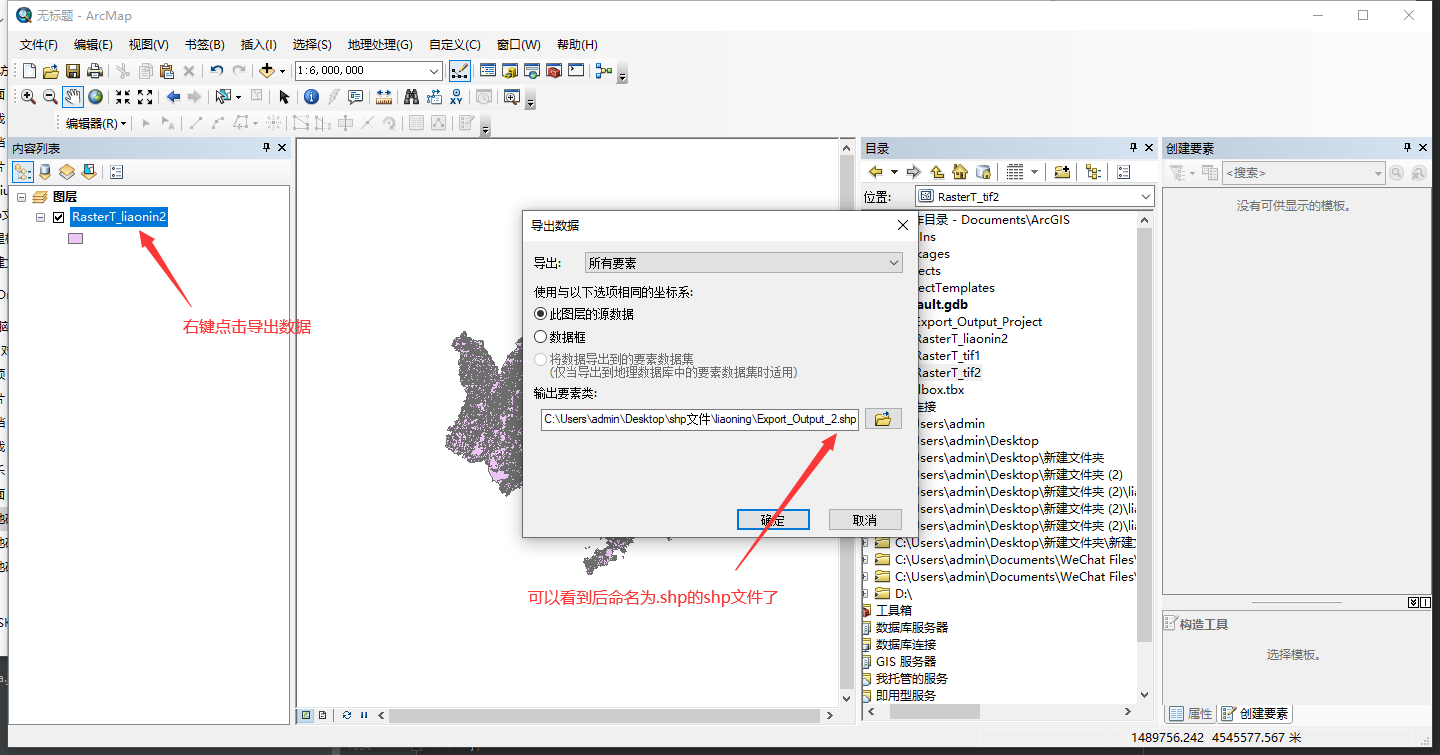Open the Identify tool
The width and height of the screenshot is (1440, 755).
pyautogui.click(x=310, y=97)
